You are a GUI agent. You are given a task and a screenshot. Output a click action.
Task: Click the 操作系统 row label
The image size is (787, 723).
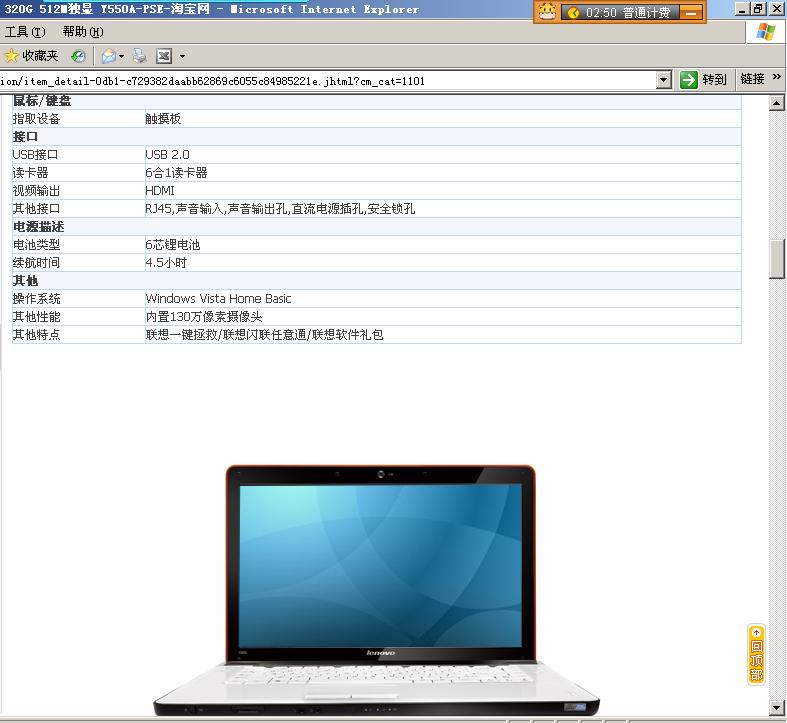36,299
